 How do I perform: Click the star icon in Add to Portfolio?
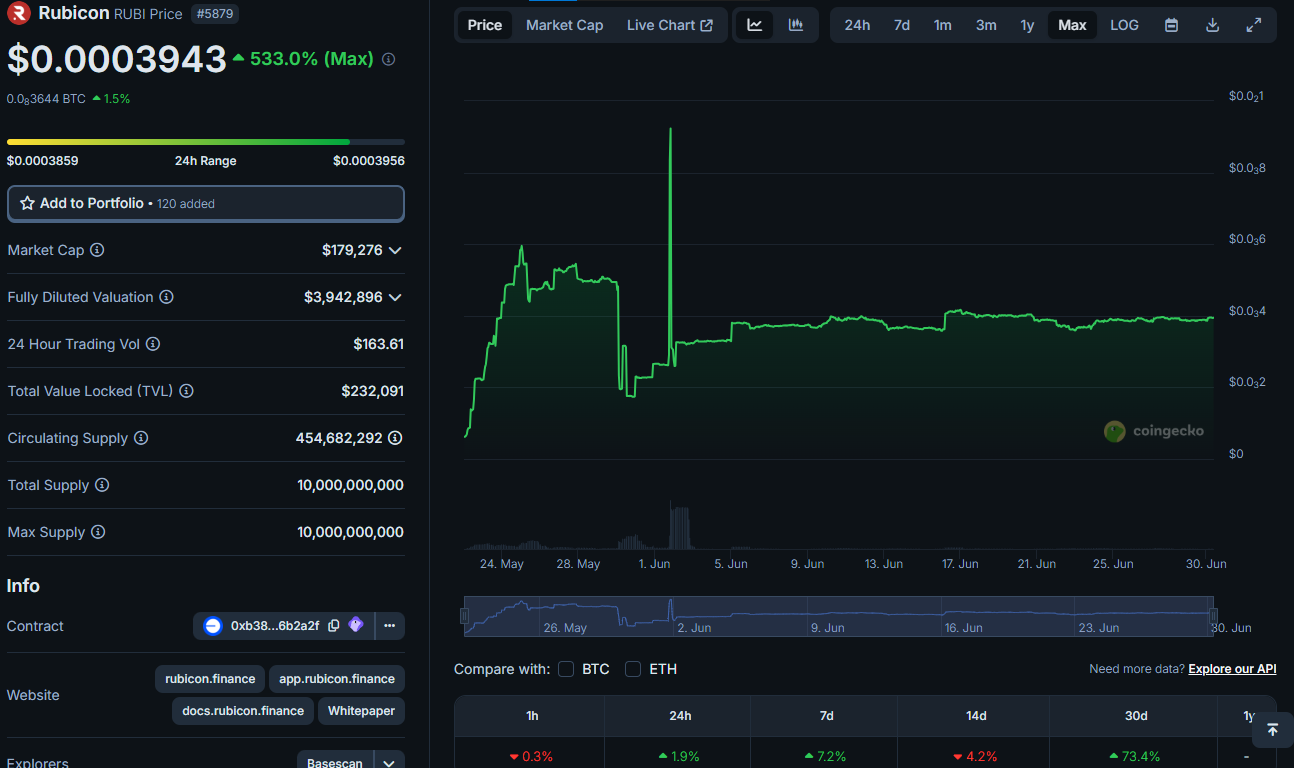click(x=27, y=203)
